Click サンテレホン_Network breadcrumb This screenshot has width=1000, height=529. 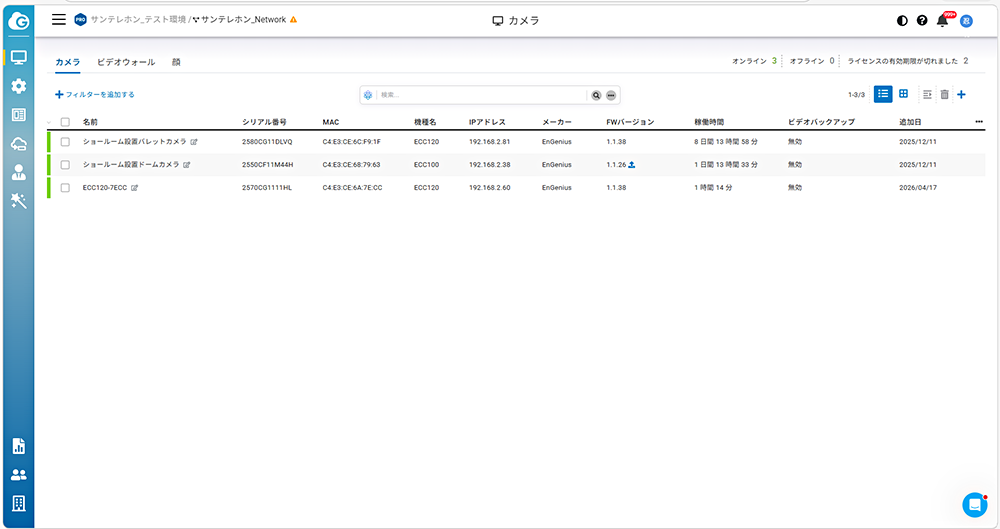click(243, 20)
